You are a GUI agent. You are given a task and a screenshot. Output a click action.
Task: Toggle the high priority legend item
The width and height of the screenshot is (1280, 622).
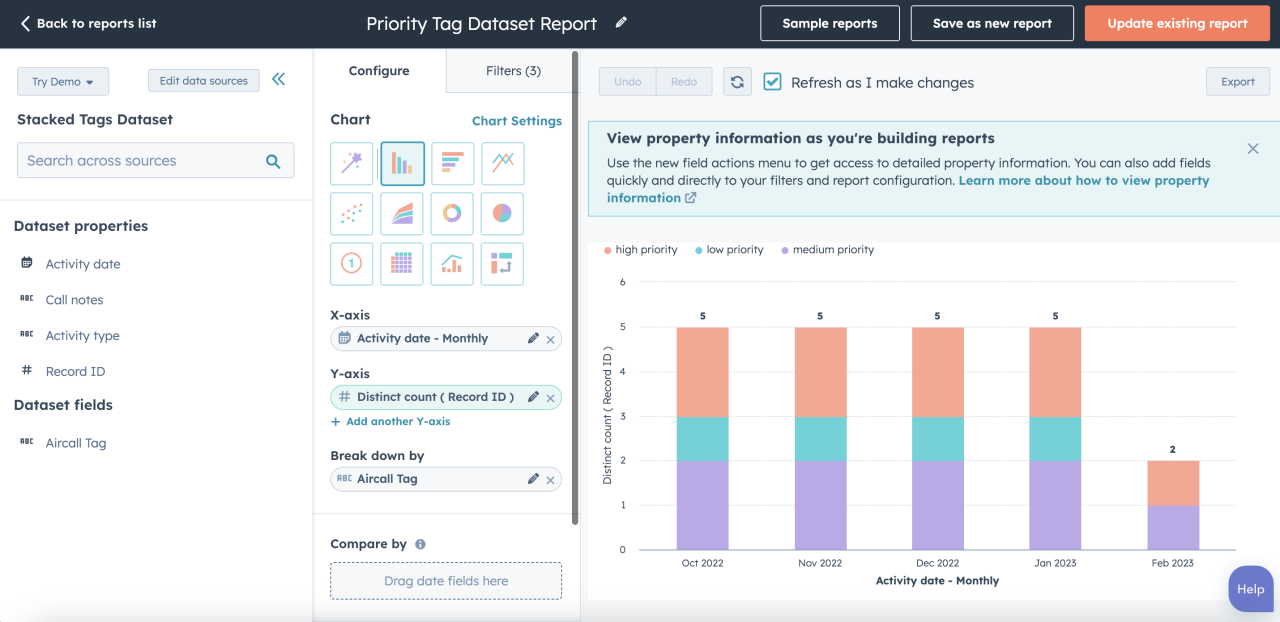640,249
